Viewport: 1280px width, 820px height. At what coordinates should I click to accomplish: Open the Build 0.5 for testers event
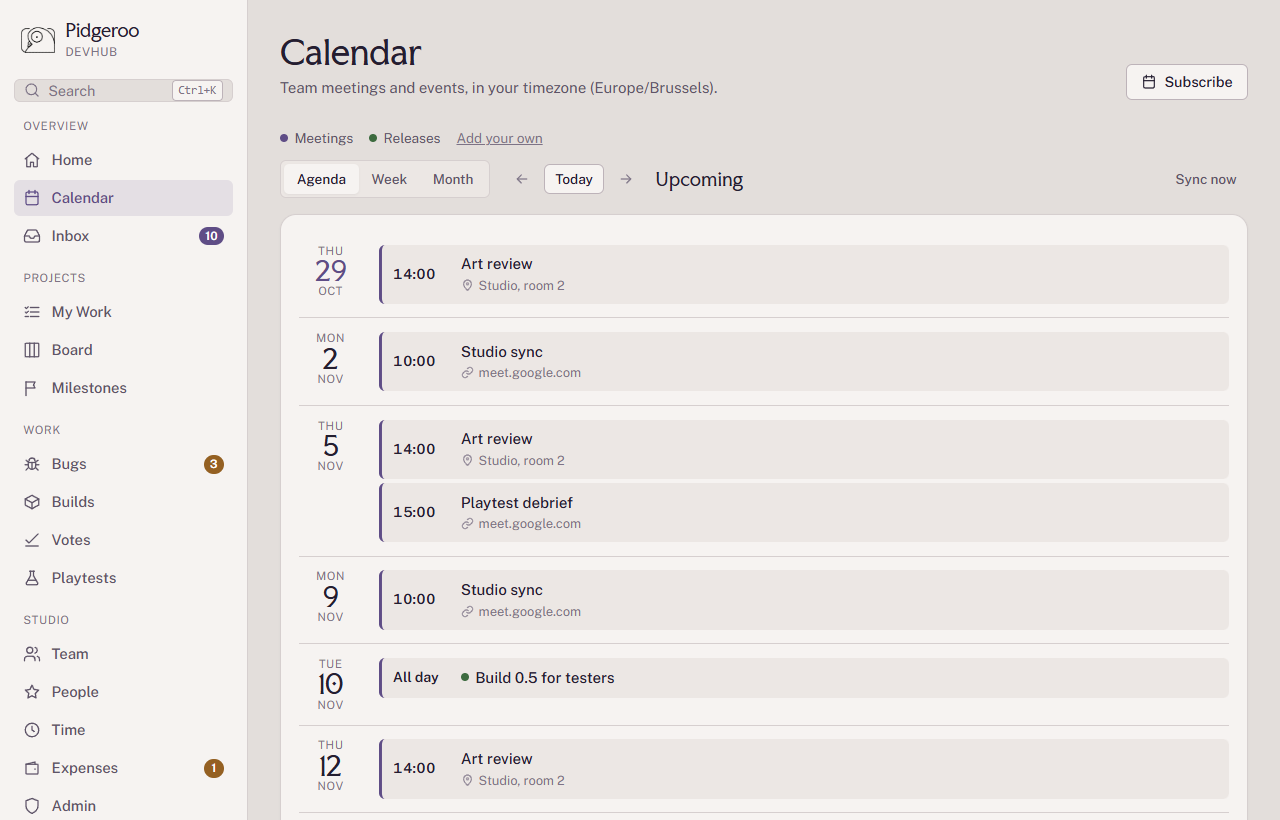click(804, 678)
